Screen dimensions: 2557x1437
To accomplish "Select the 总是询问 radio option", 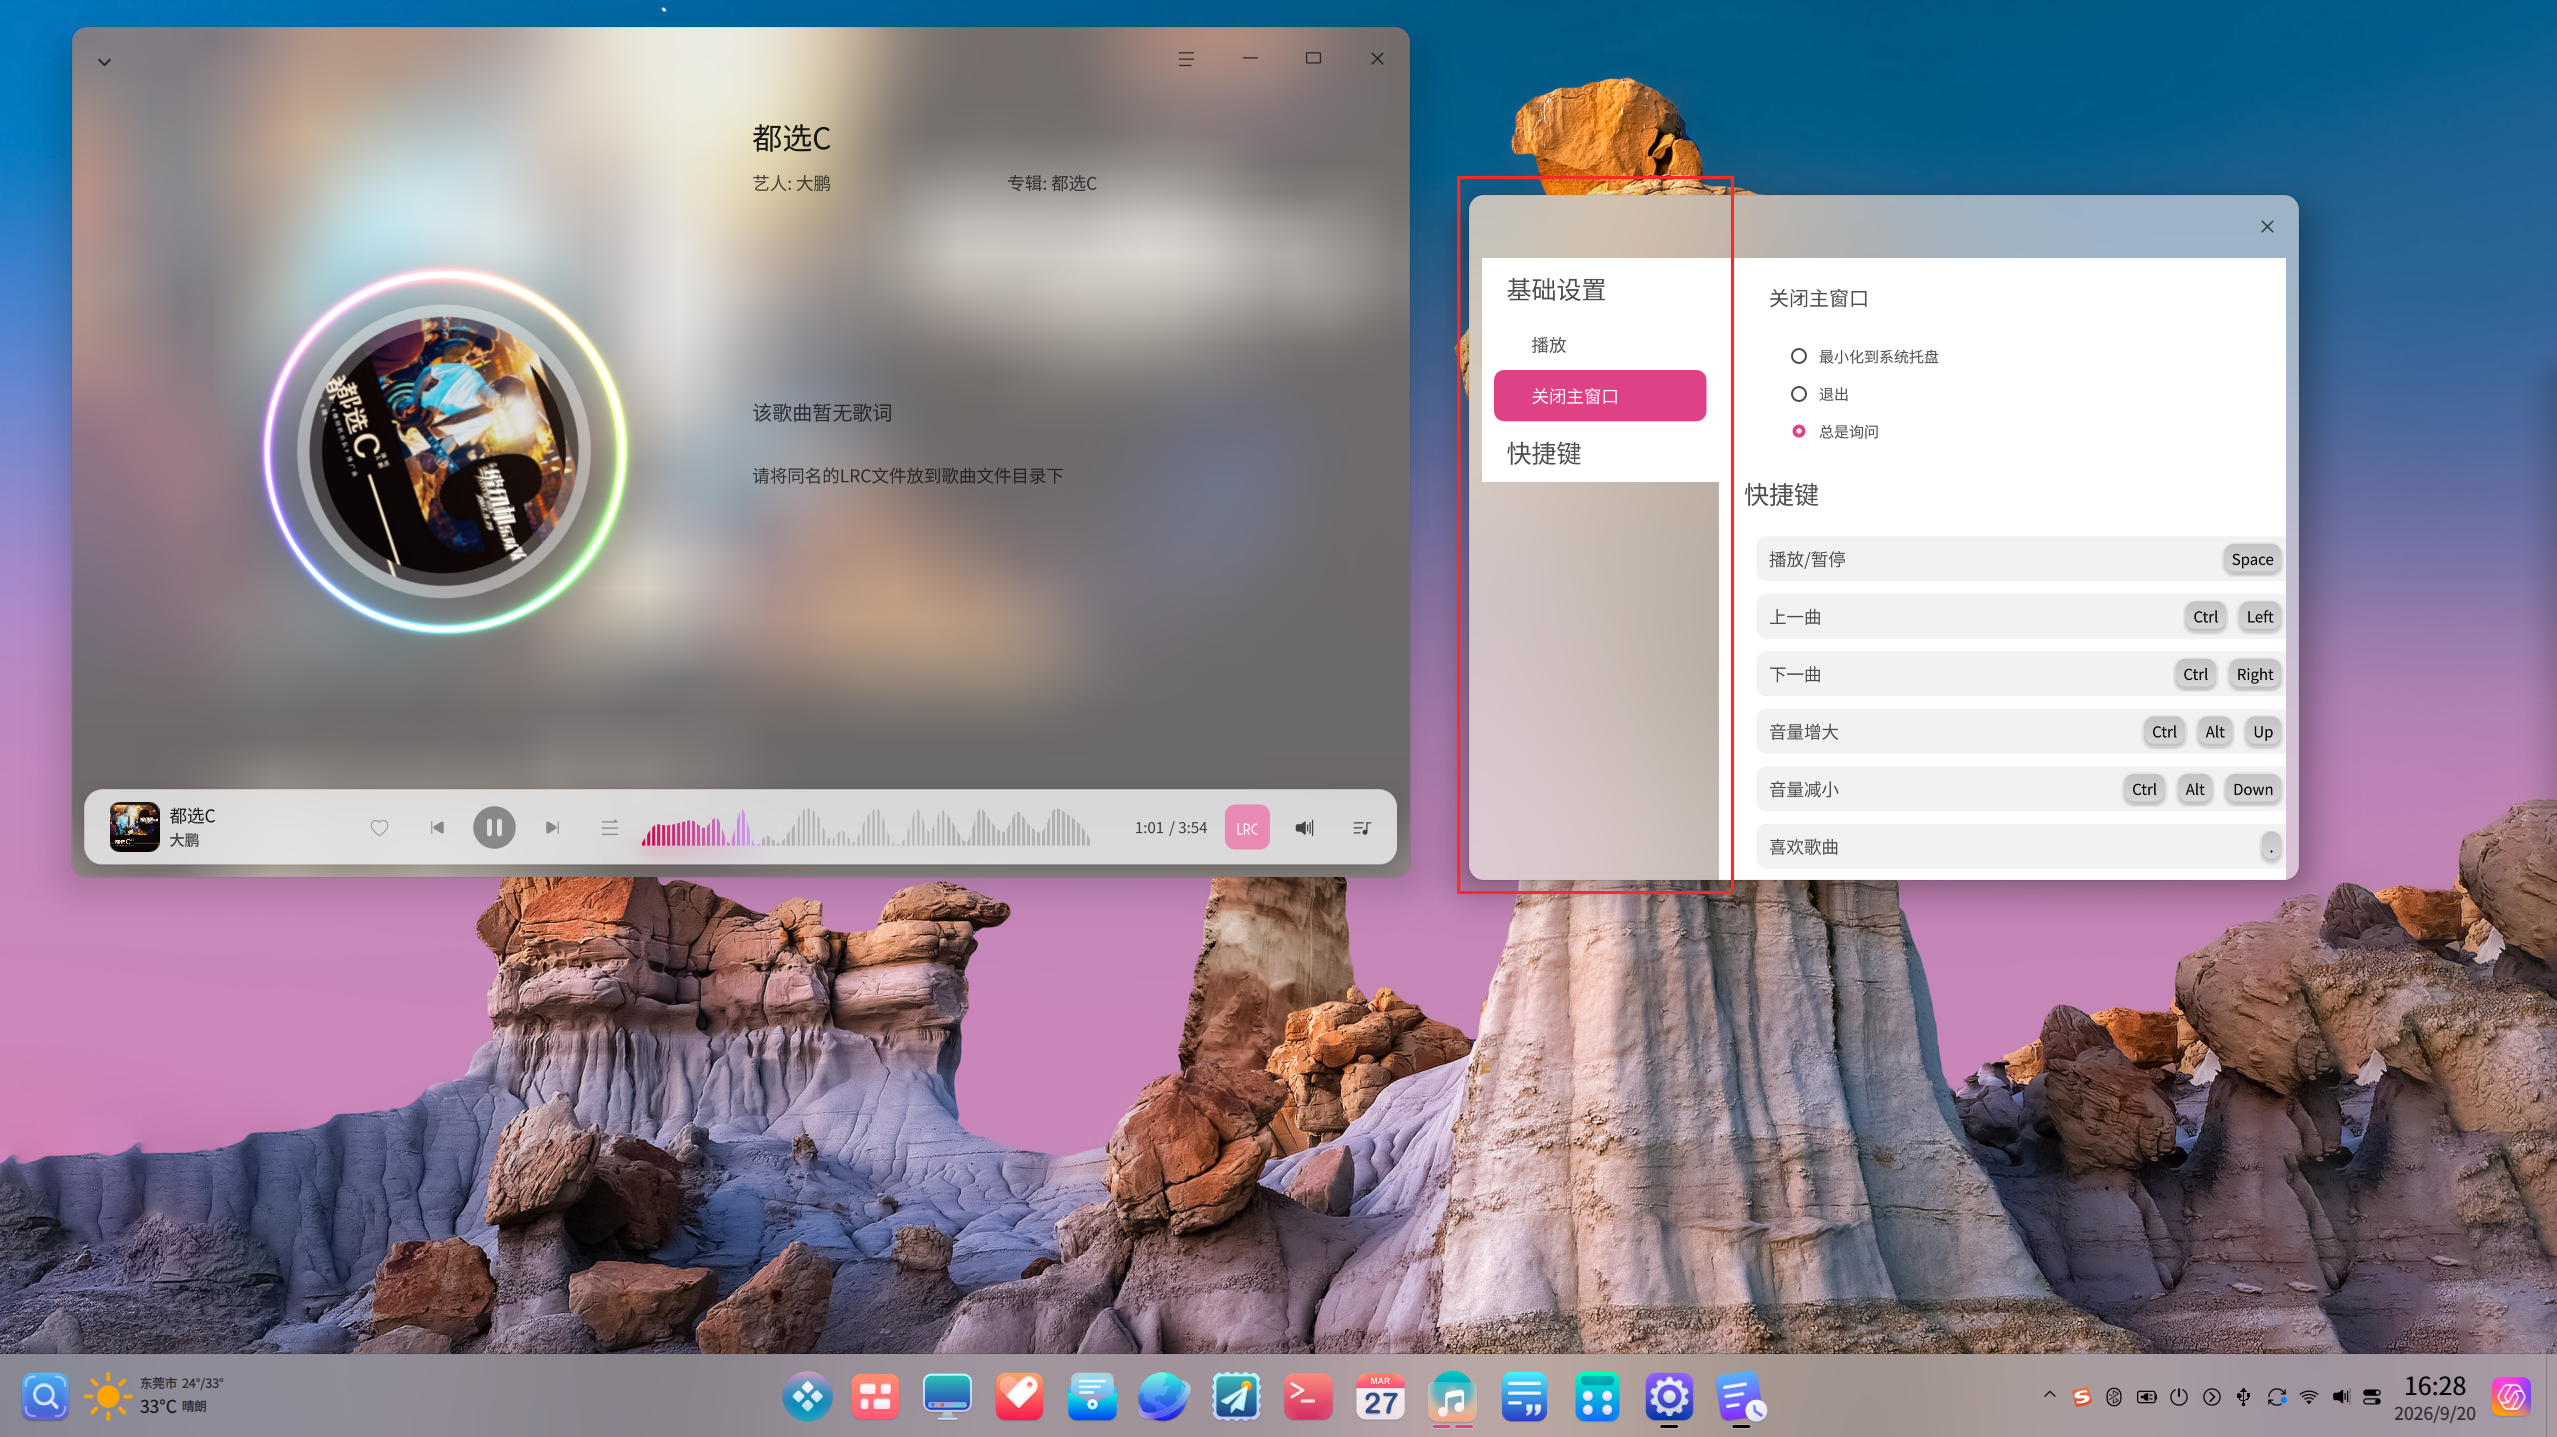I will (x=1798, y=431).
